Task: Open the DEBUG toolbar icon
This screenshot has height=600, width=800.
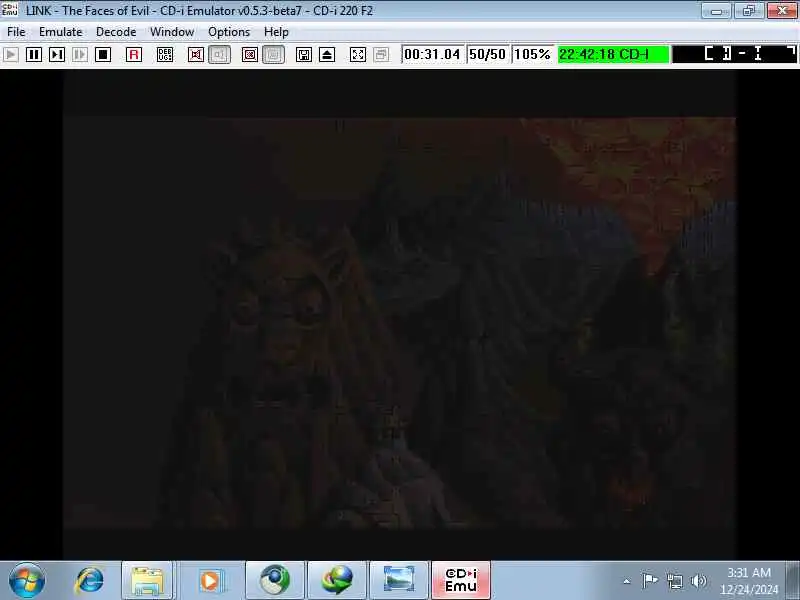Action: 165,55
